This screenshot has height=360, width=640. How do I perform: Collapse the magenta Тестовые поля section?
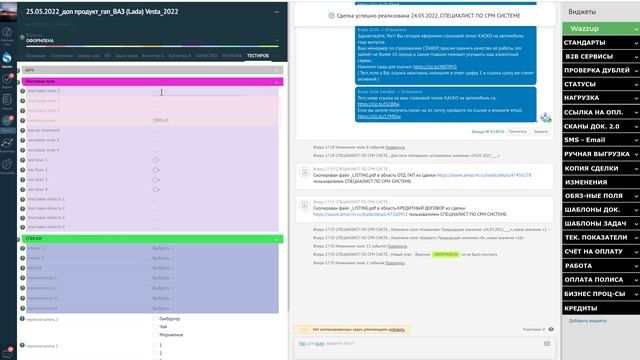pos(277,82)
